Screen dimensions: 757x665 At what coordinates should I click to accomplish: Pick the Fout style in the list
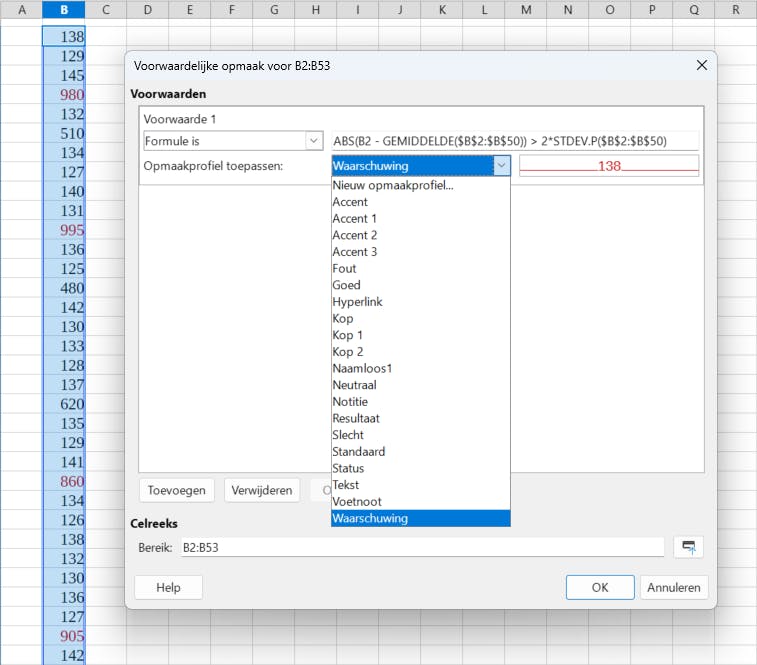click(421, 269)
